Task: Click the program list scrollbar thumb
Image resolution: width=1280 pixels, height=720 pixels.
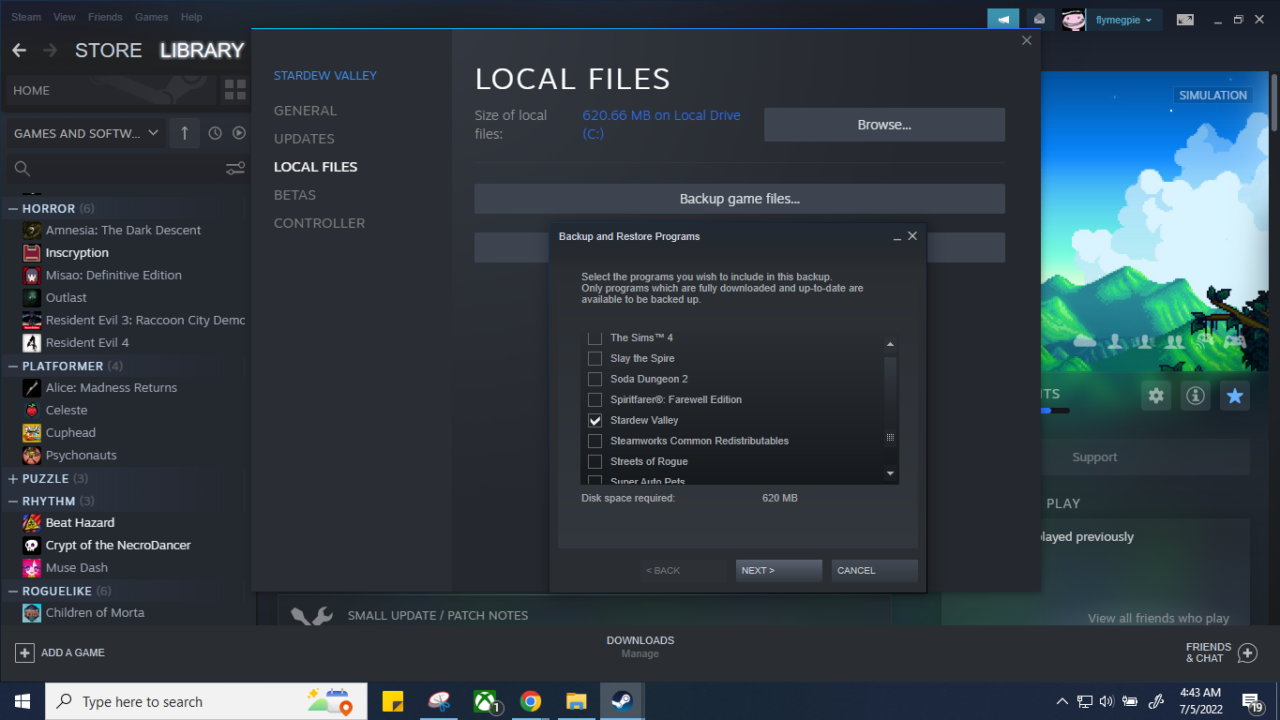Action: (890, 400)
